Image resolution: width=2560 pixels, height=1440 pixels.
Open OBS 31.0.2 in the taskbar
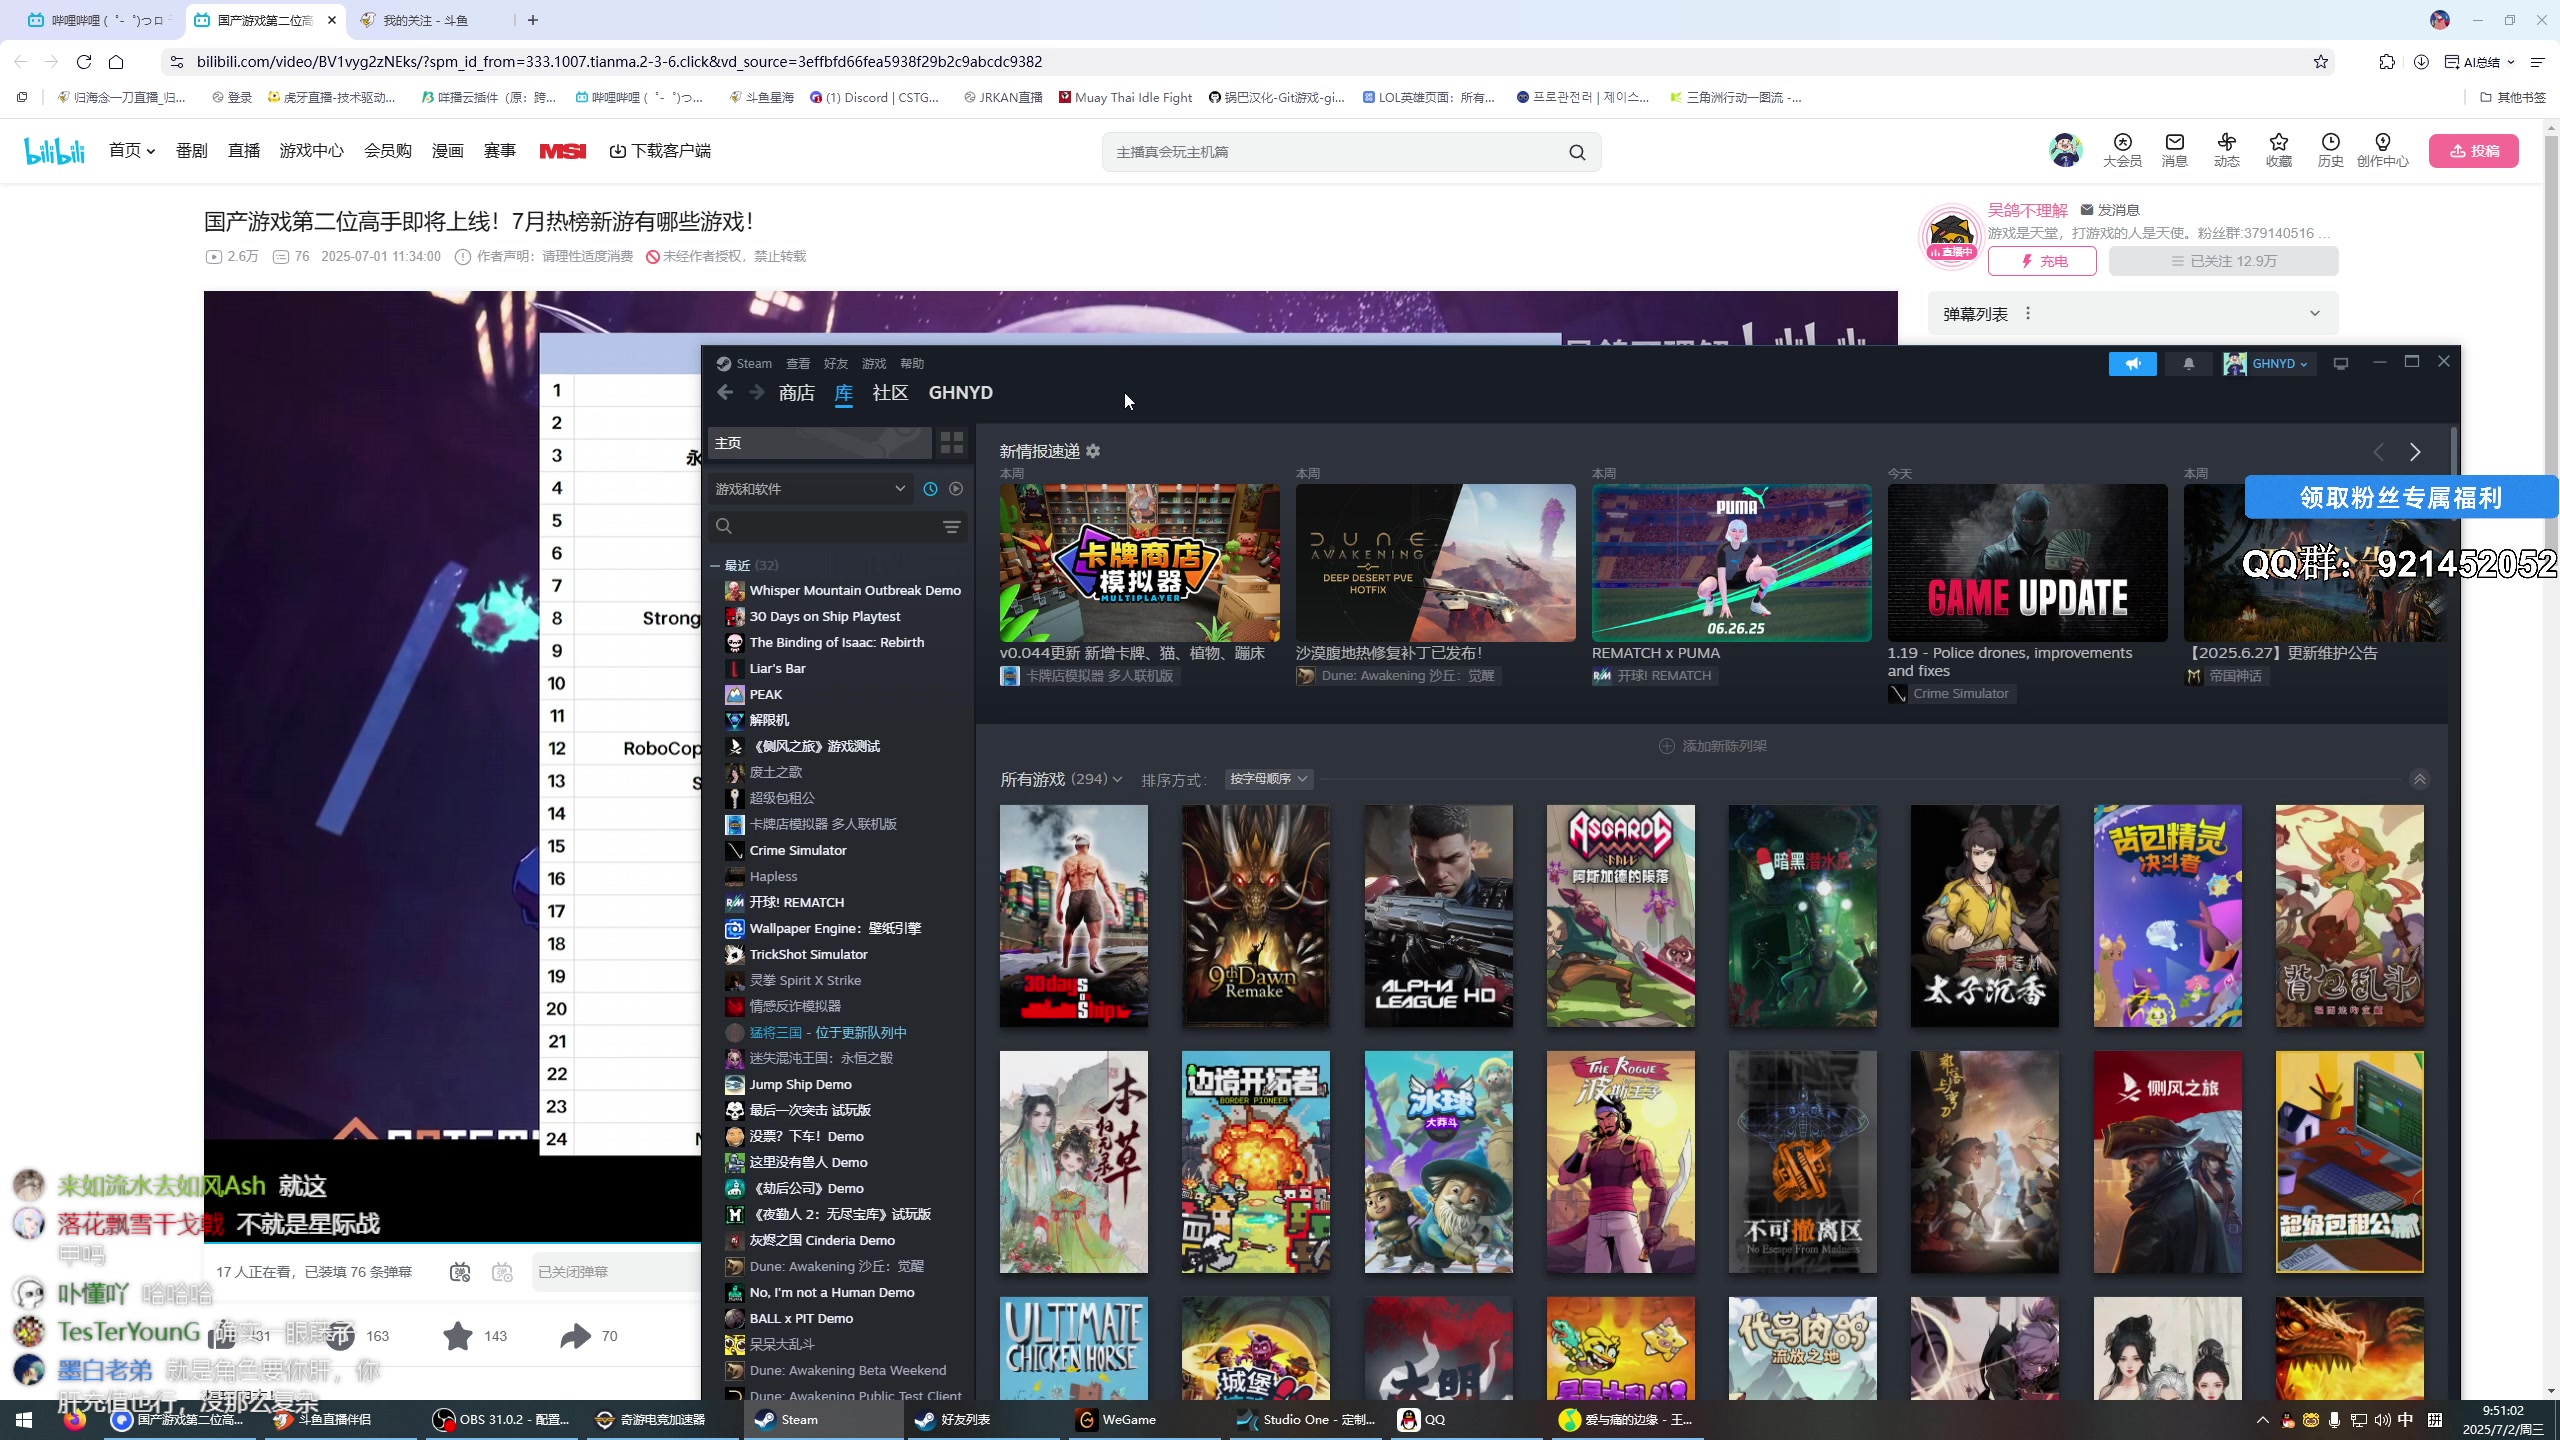click(x=500, y=1420)
